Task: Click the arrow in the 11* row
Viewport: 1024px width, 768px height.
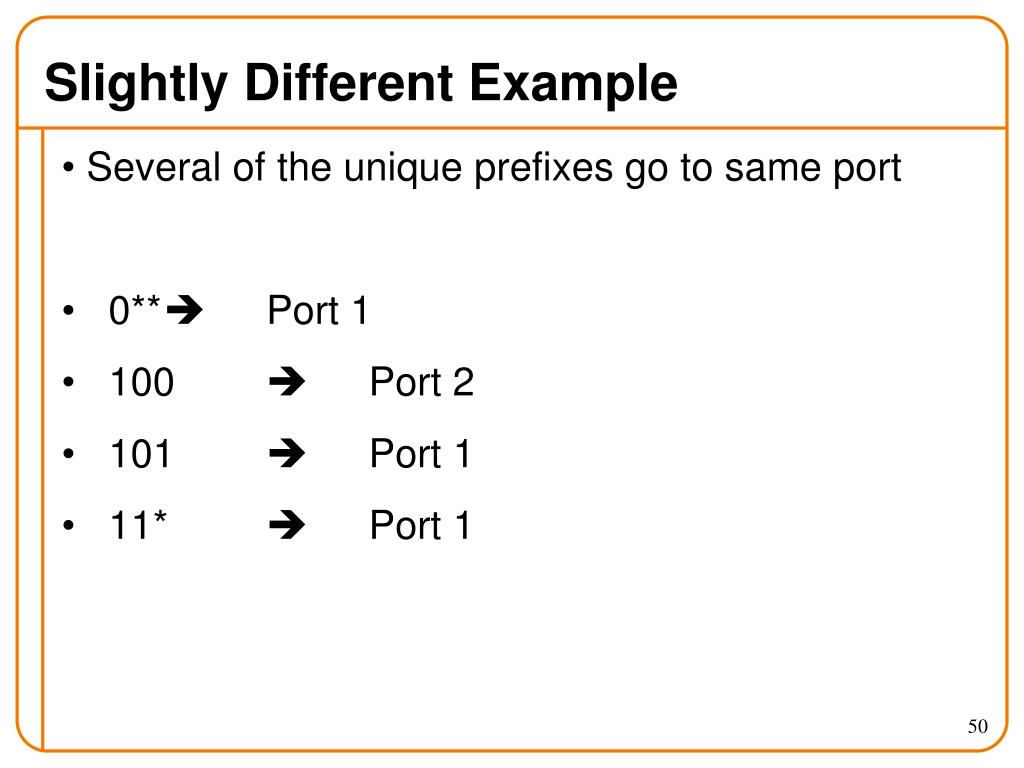Action: tap(287, 526)
